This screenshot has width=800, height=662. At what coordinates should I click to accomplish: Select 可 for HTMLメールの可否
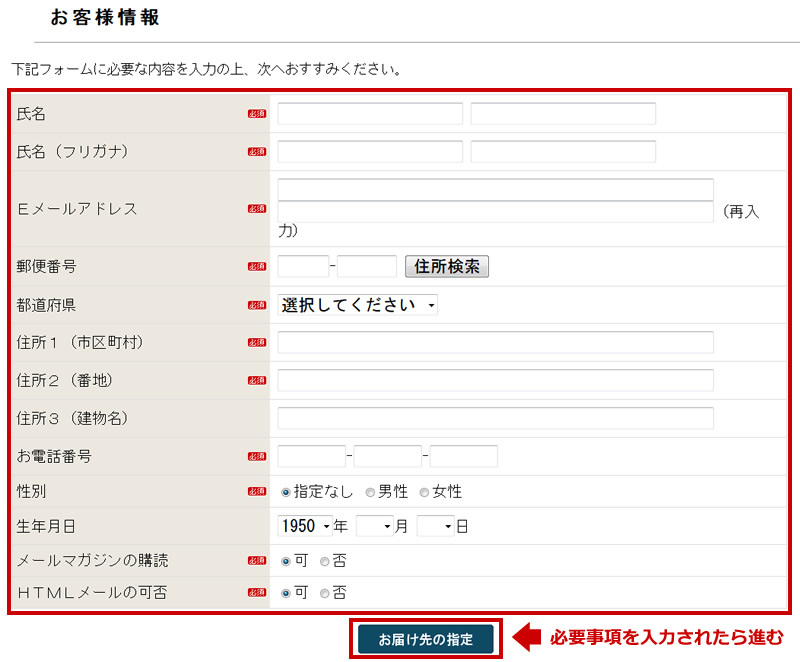point(286,593)
